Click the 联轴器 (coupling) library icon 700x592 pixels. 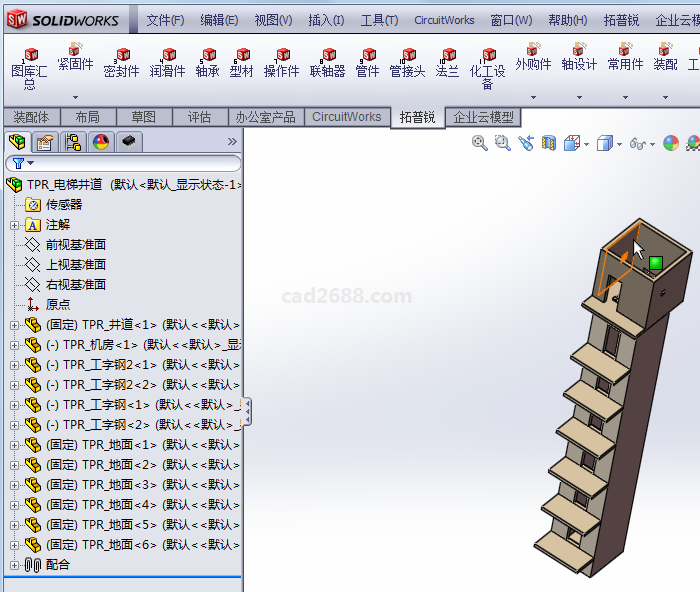(327, 63)
